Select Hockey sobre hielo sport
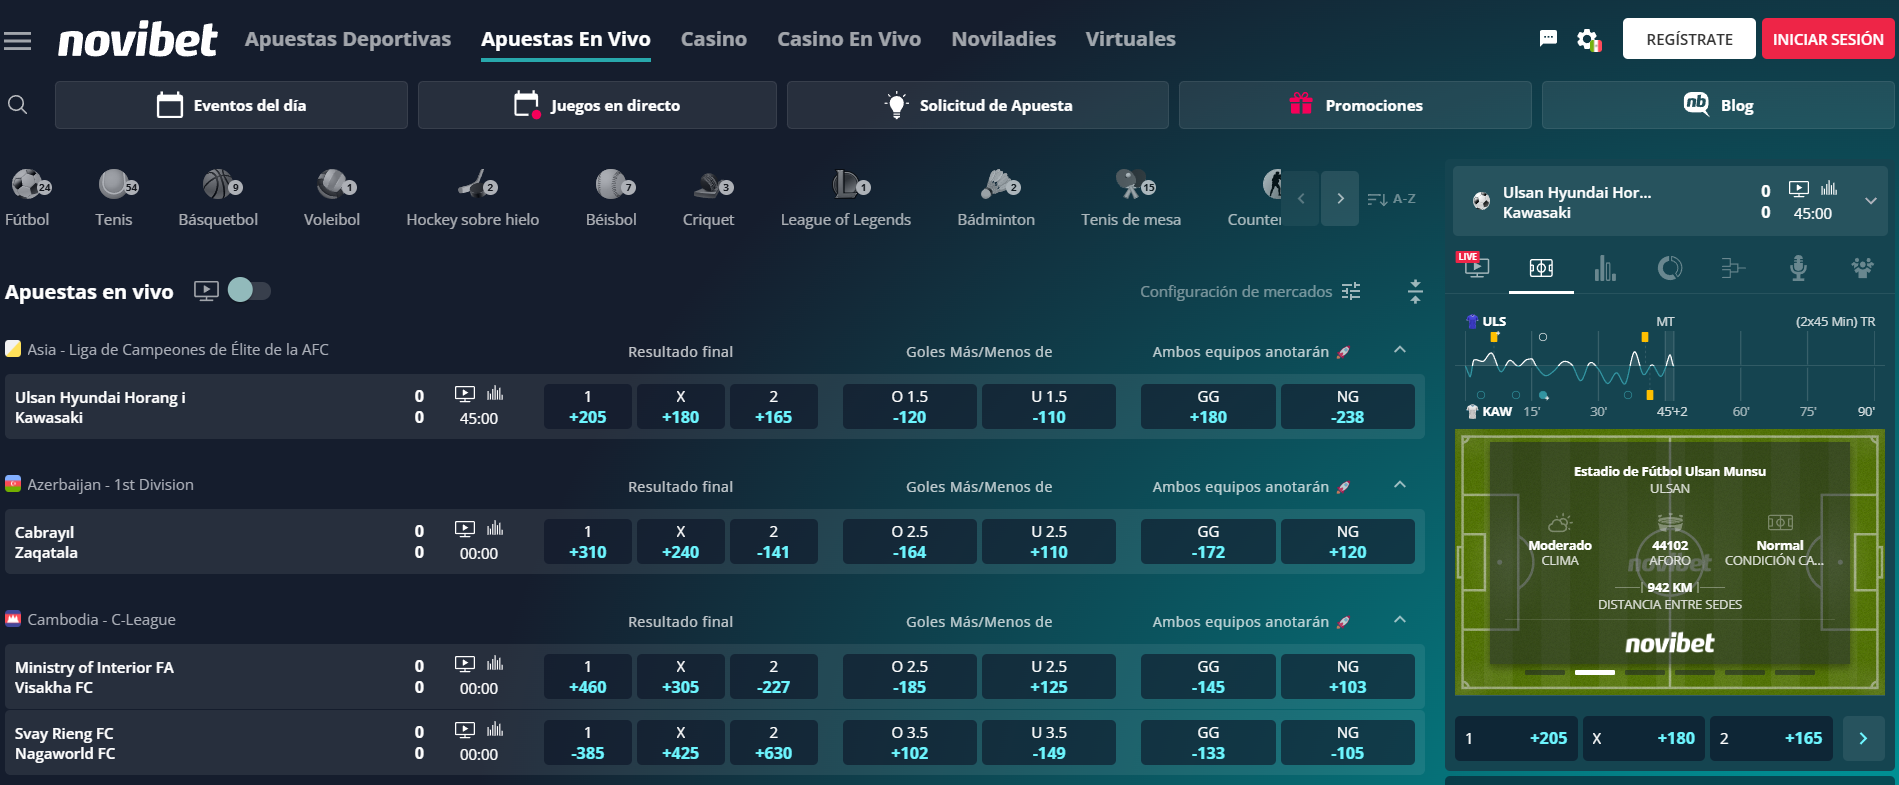 click(x=472, y=198)
